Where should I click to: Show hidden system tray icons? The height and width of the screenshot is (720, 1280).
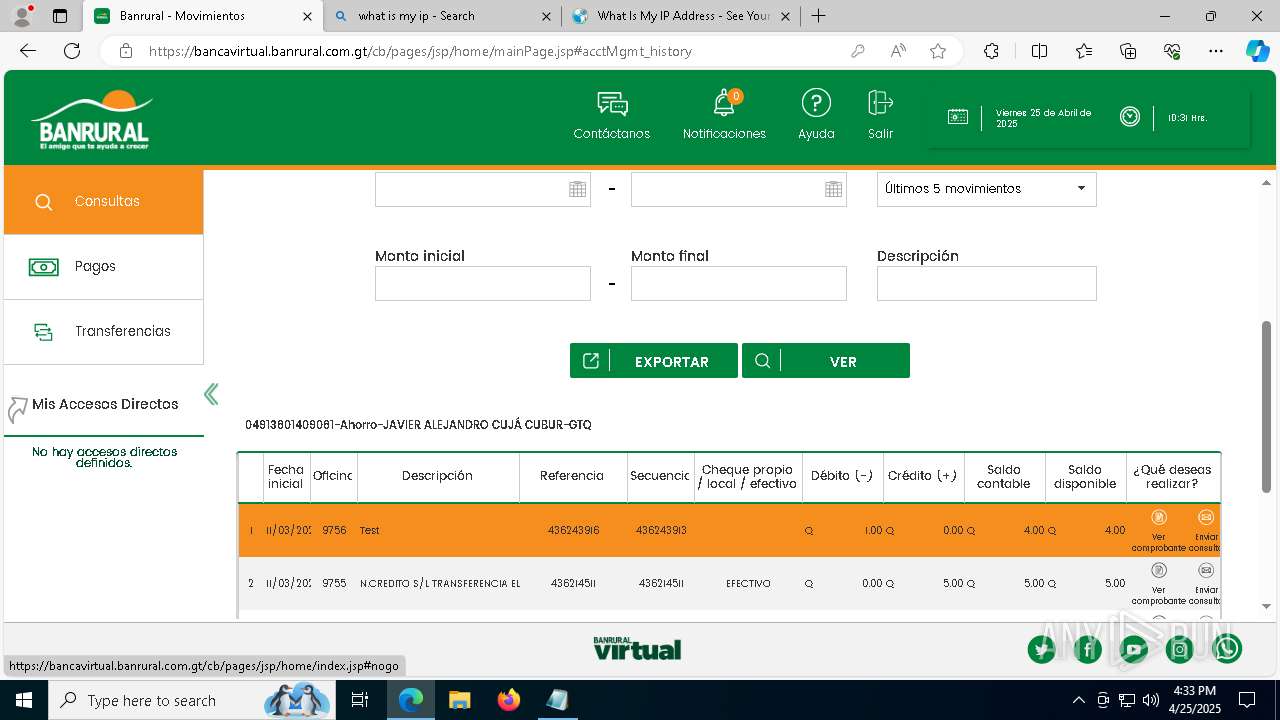click(x=1078, y=700)
